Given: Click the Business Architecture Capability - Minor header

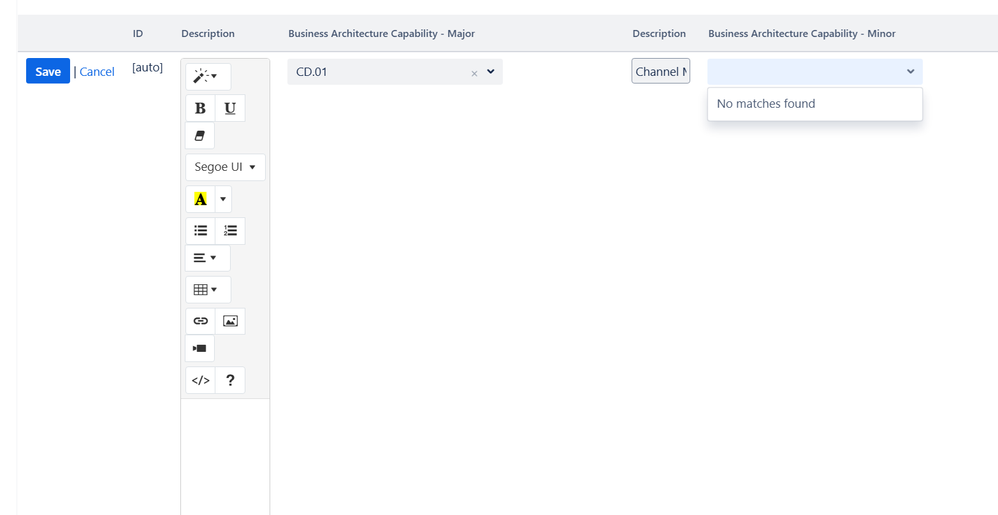Looking at the screenshot, I should [802, 33].
